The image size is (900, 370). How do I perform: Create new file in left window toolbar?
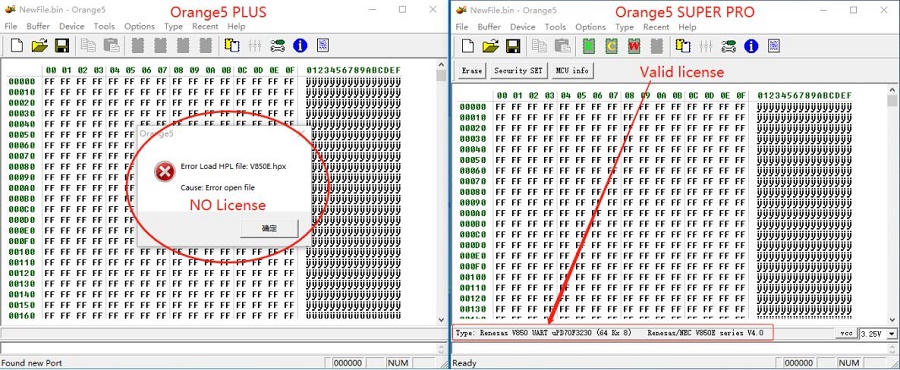(17, 45)
